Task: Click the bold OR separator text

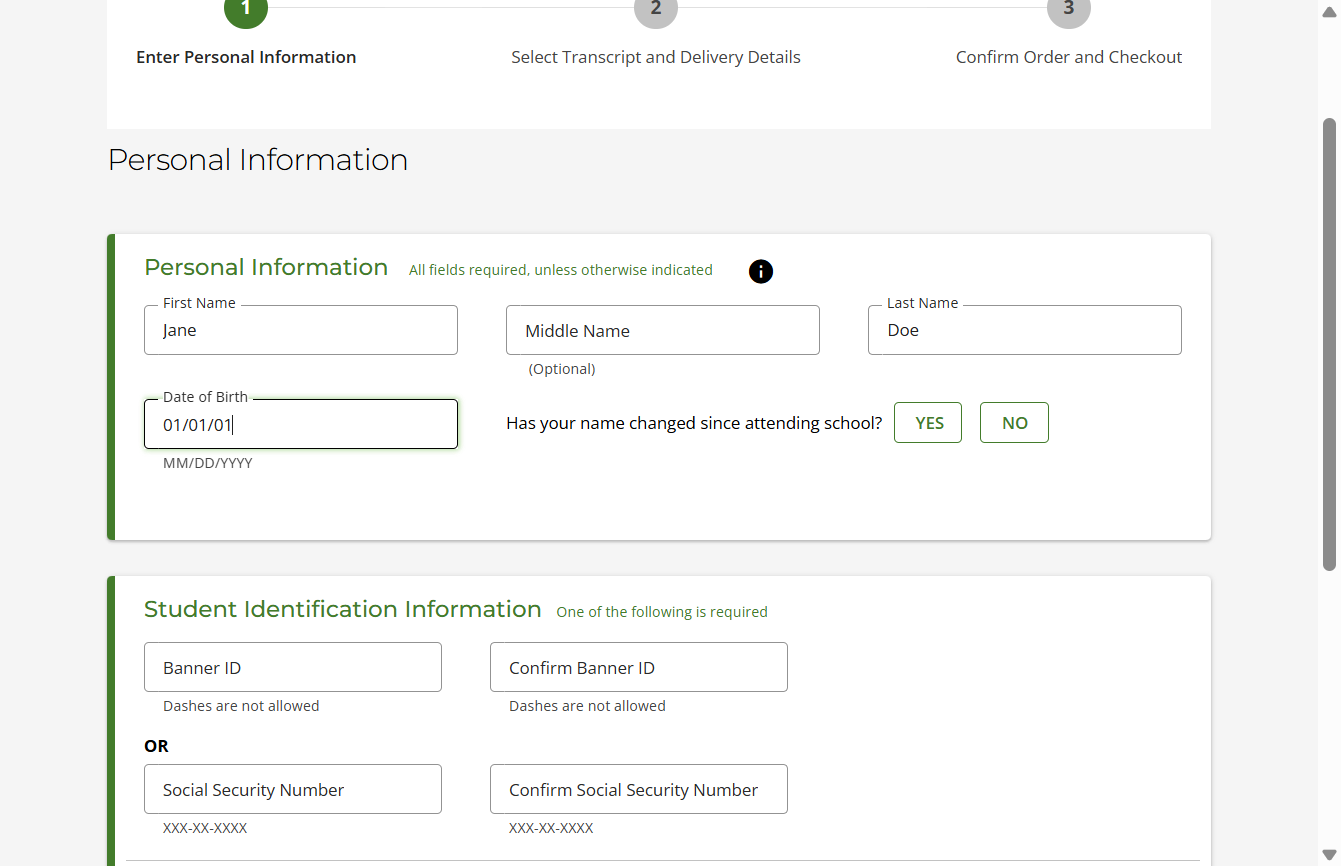Action: tap(156, 746)
